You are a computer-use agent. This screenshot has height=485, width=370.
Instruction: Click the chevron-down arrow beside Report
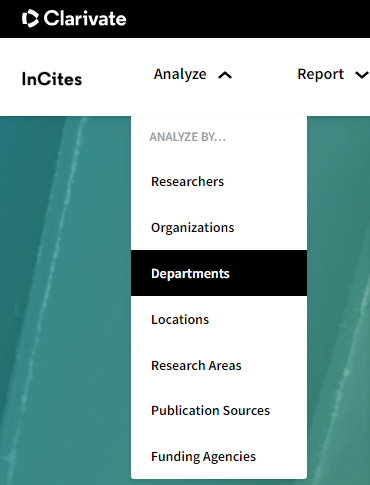pos(362,75)
